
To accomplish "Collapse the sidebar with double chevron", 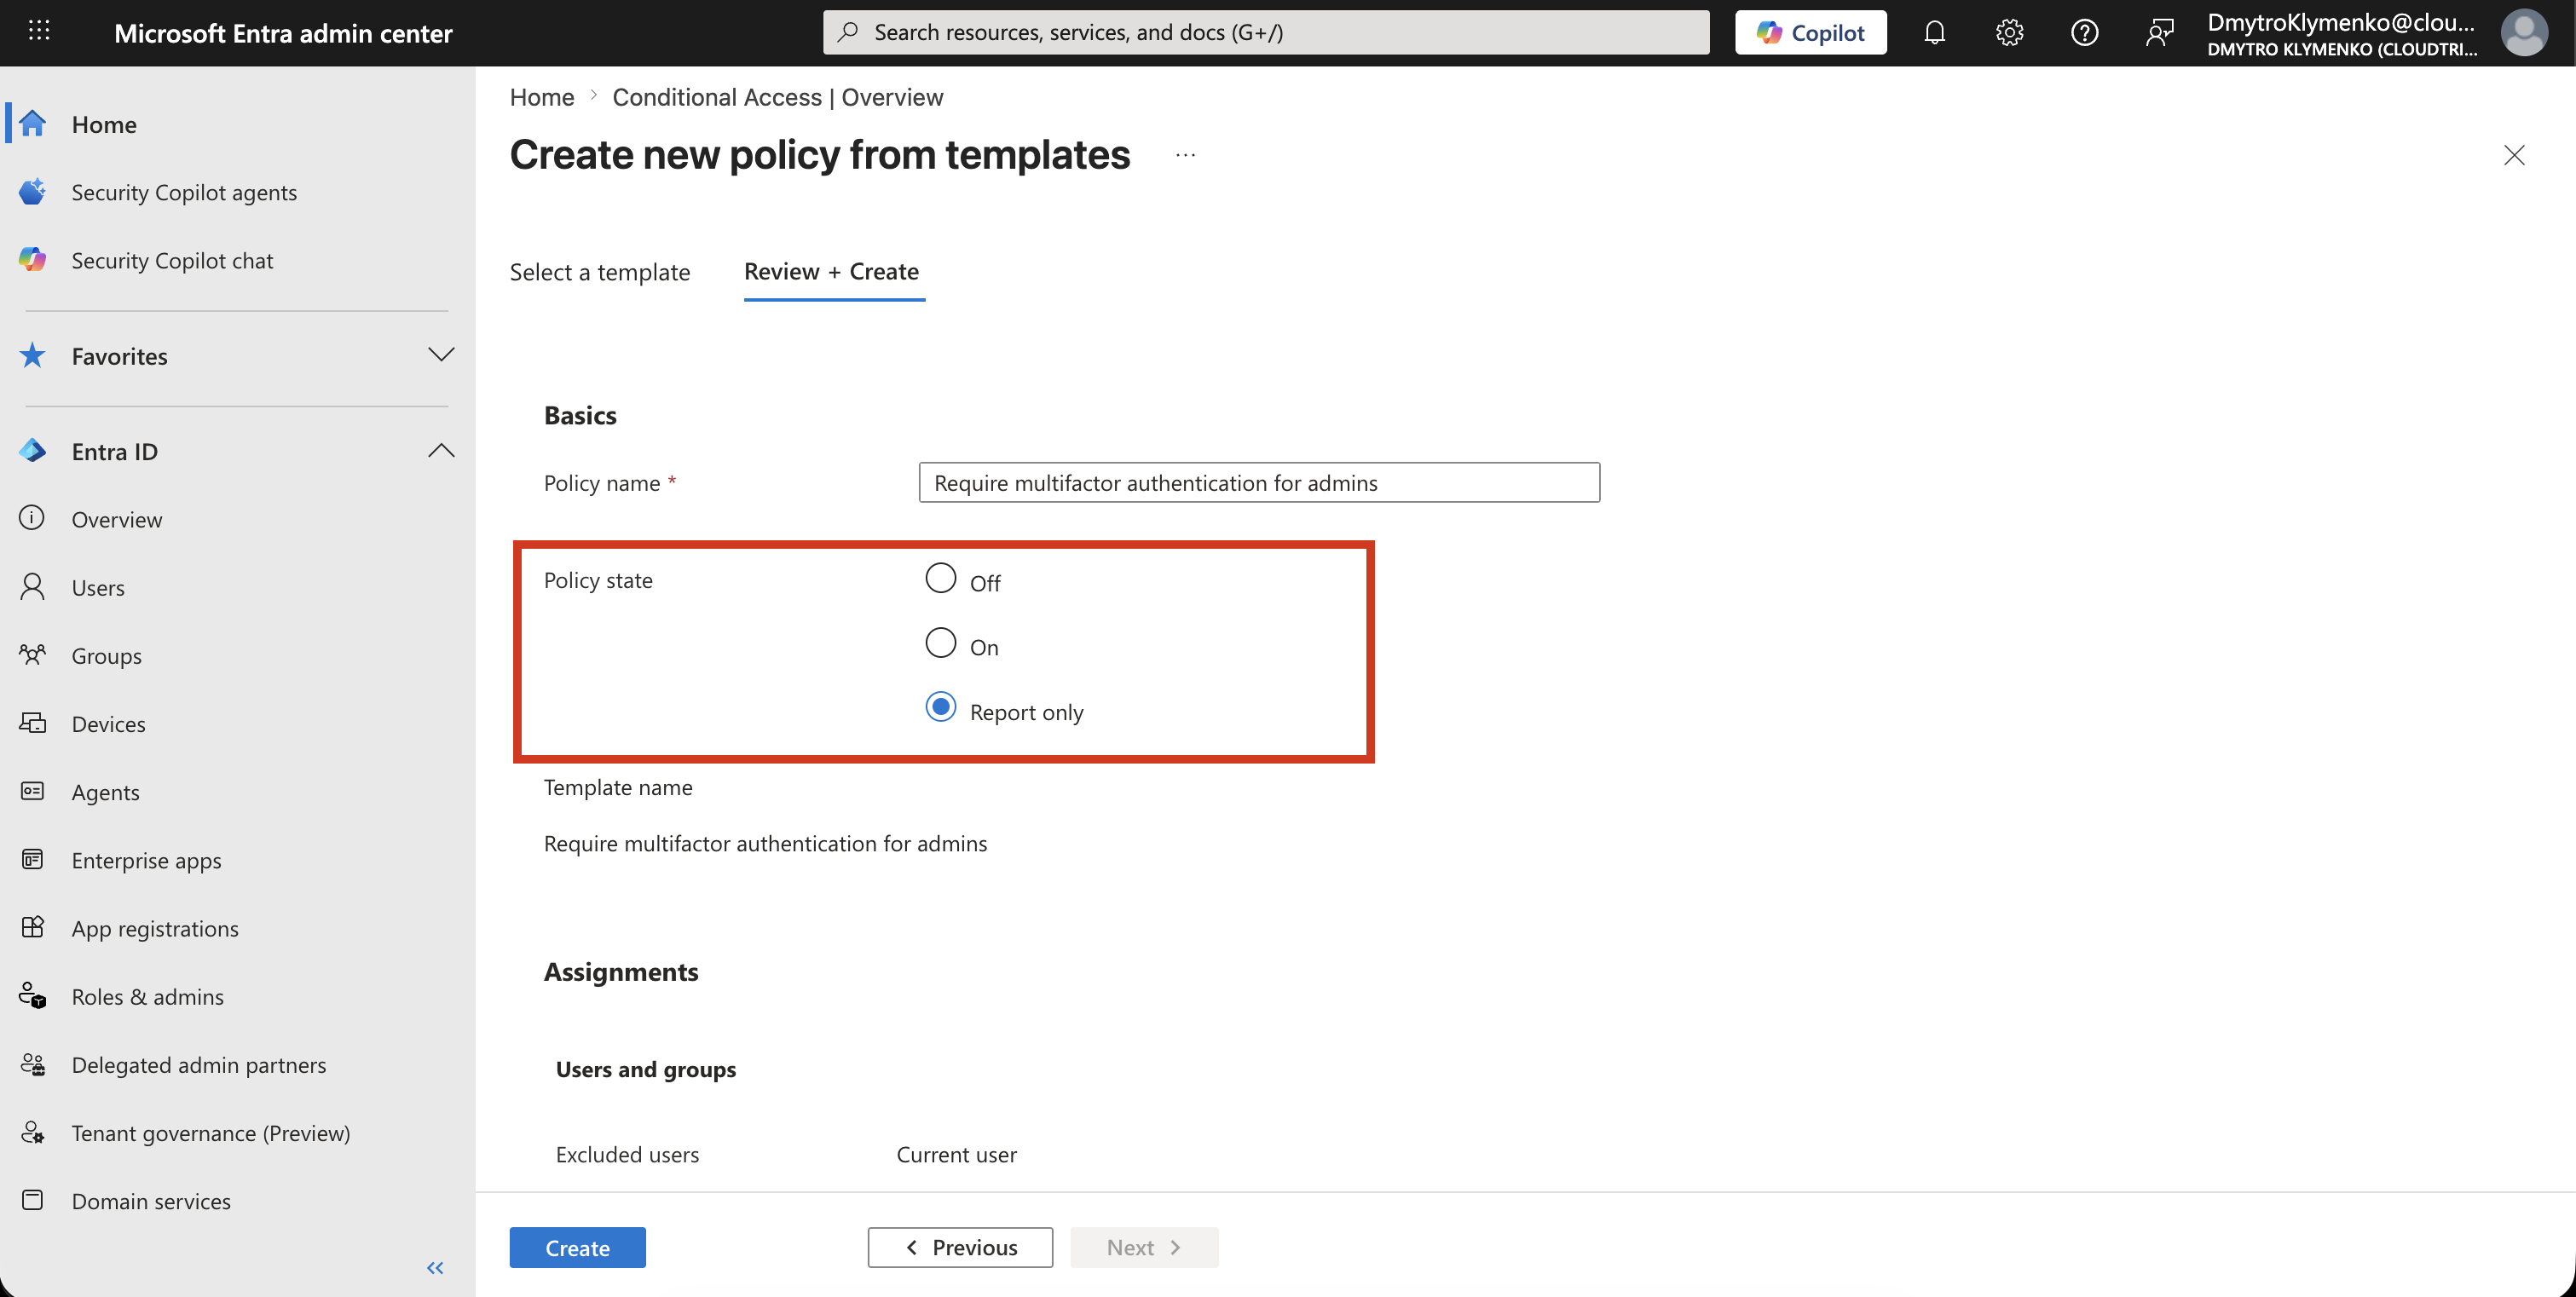I will tap(435, 1268).
